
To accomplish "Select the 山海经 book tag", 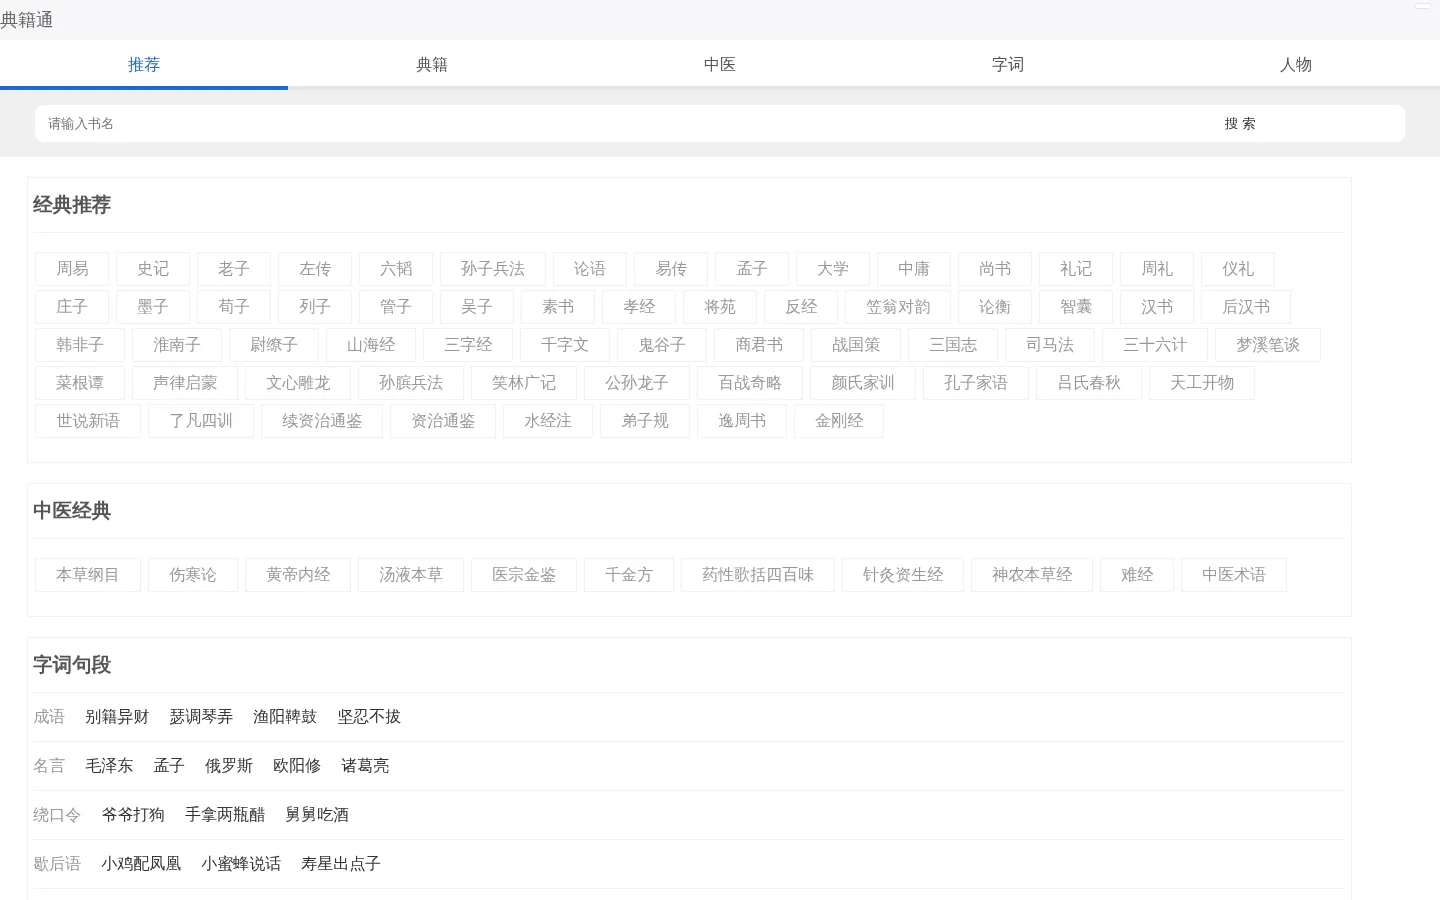I will 371,345.
